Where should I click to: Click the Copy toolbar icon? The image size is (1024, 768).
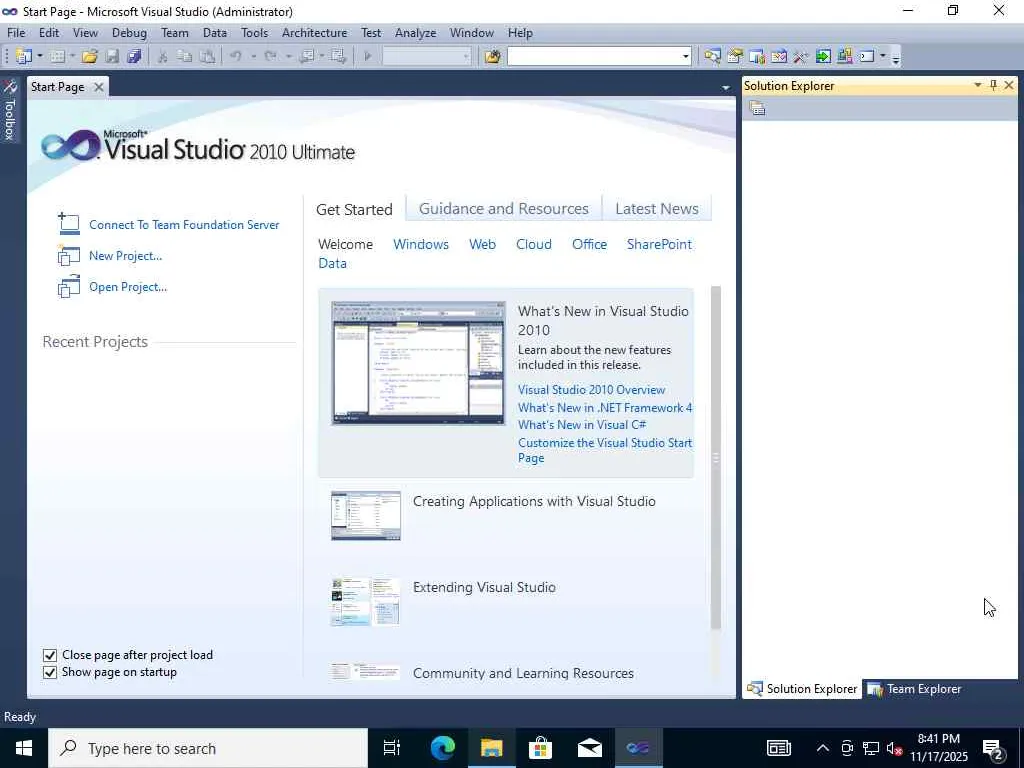coord(185,56)
